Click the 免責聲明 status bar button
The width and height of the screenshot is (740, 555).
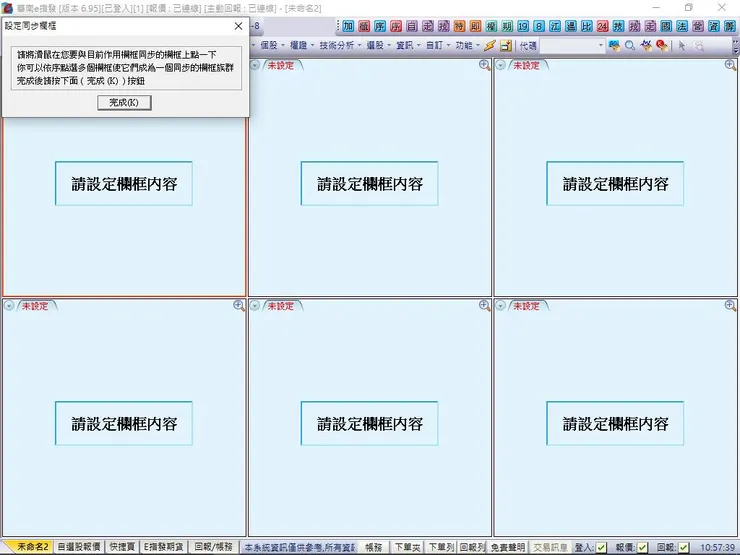click(x=507, y=547)
